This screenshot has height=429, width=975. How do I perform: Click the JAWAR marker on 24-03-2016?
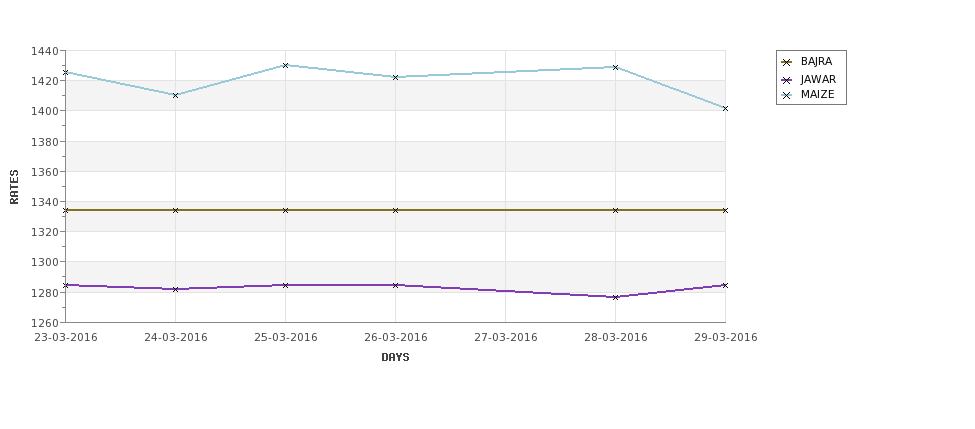click(x=175, y=289)
